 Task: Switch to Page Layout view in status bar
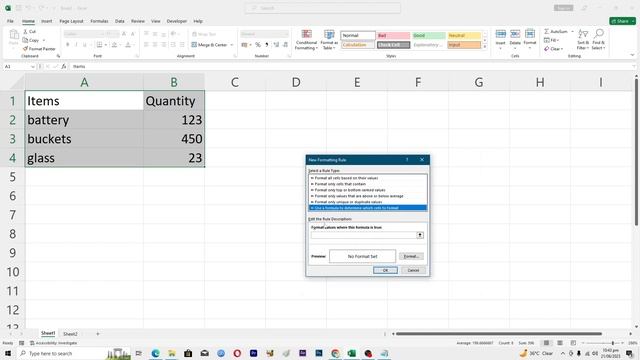coord(560,343)
